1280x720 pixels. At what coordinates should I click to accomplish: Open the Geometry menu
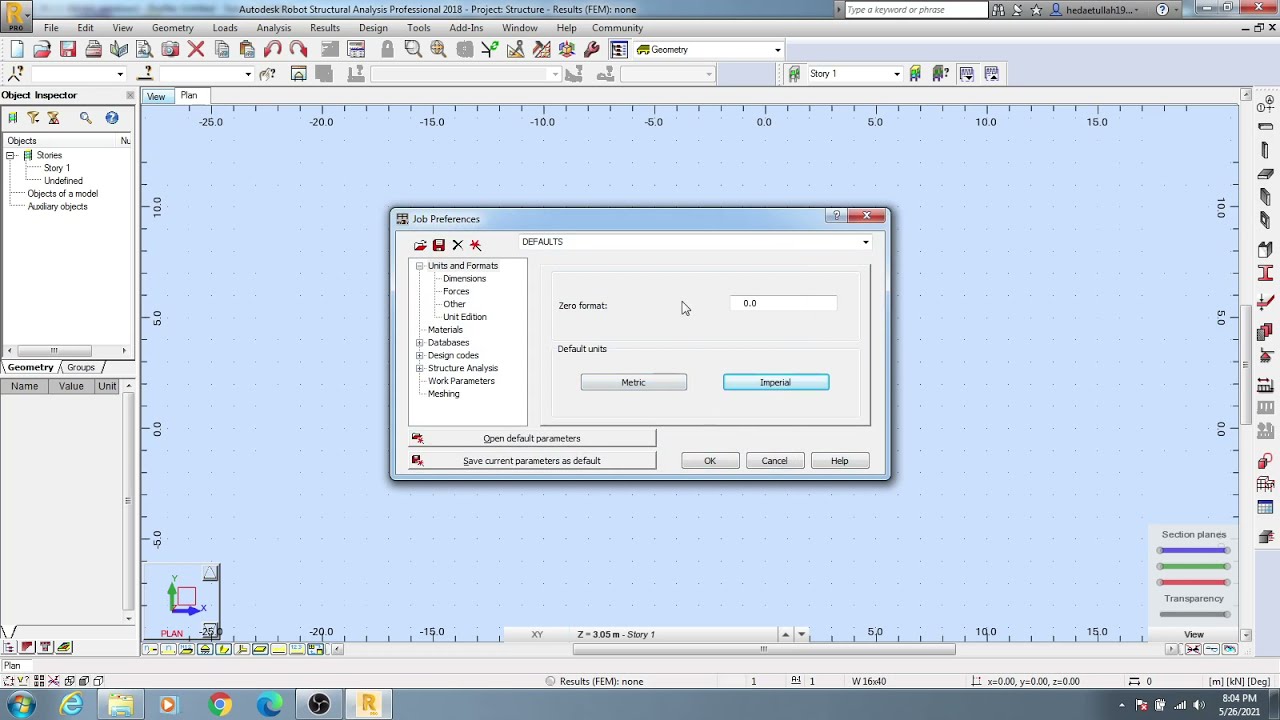[x=173, y=28]
